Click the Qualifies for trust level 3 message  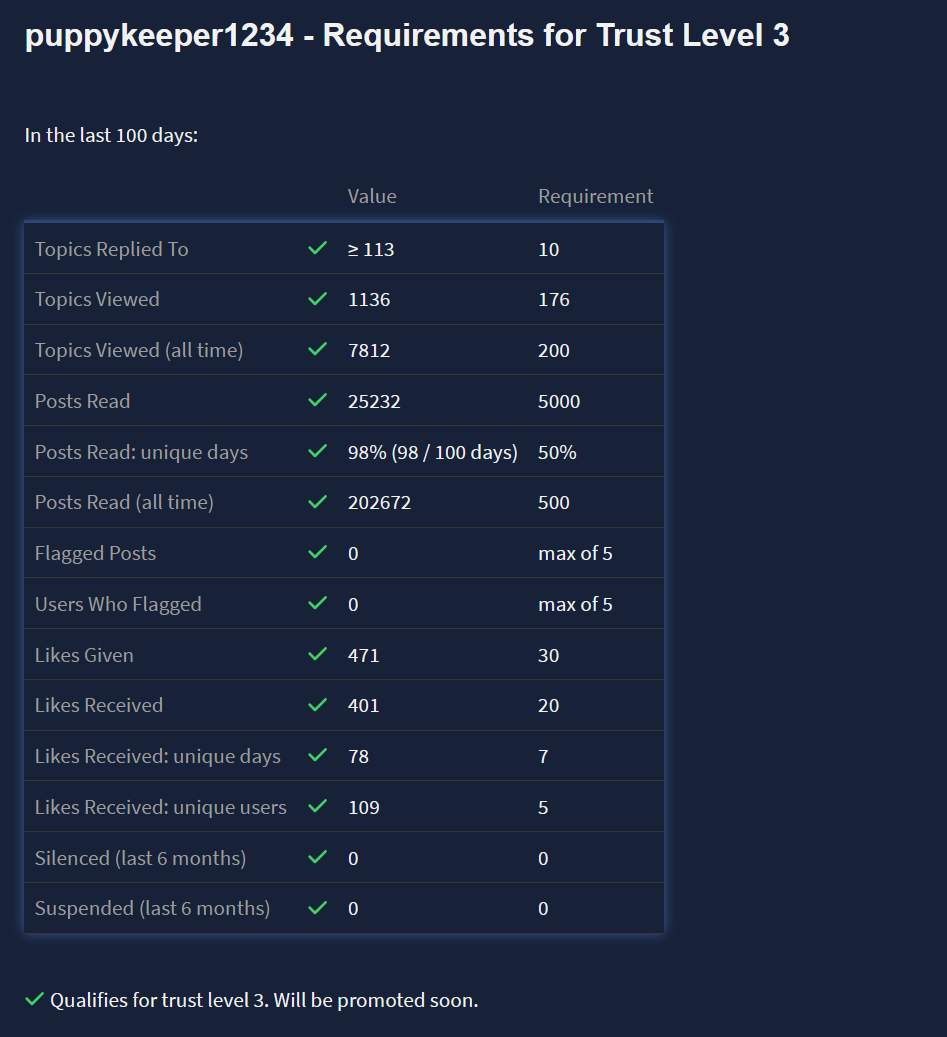click(x=264, y=1000)
